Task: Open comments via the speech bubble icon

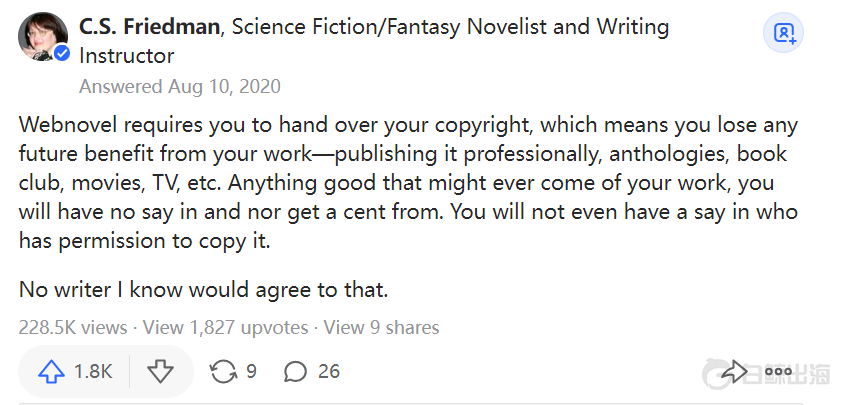Action: click(295, 372)
